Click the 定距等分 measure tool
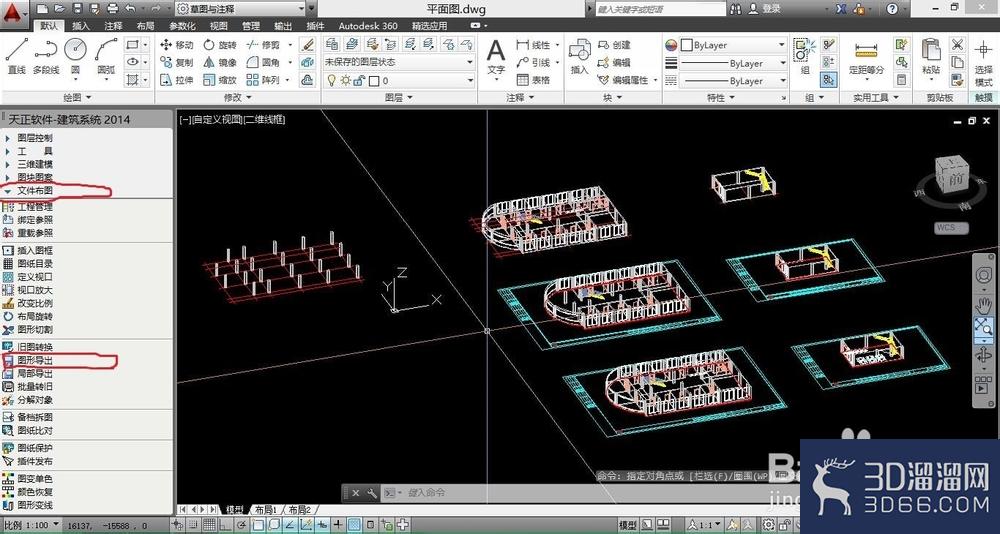This screenshot has height=534, width=1000. 866,57
